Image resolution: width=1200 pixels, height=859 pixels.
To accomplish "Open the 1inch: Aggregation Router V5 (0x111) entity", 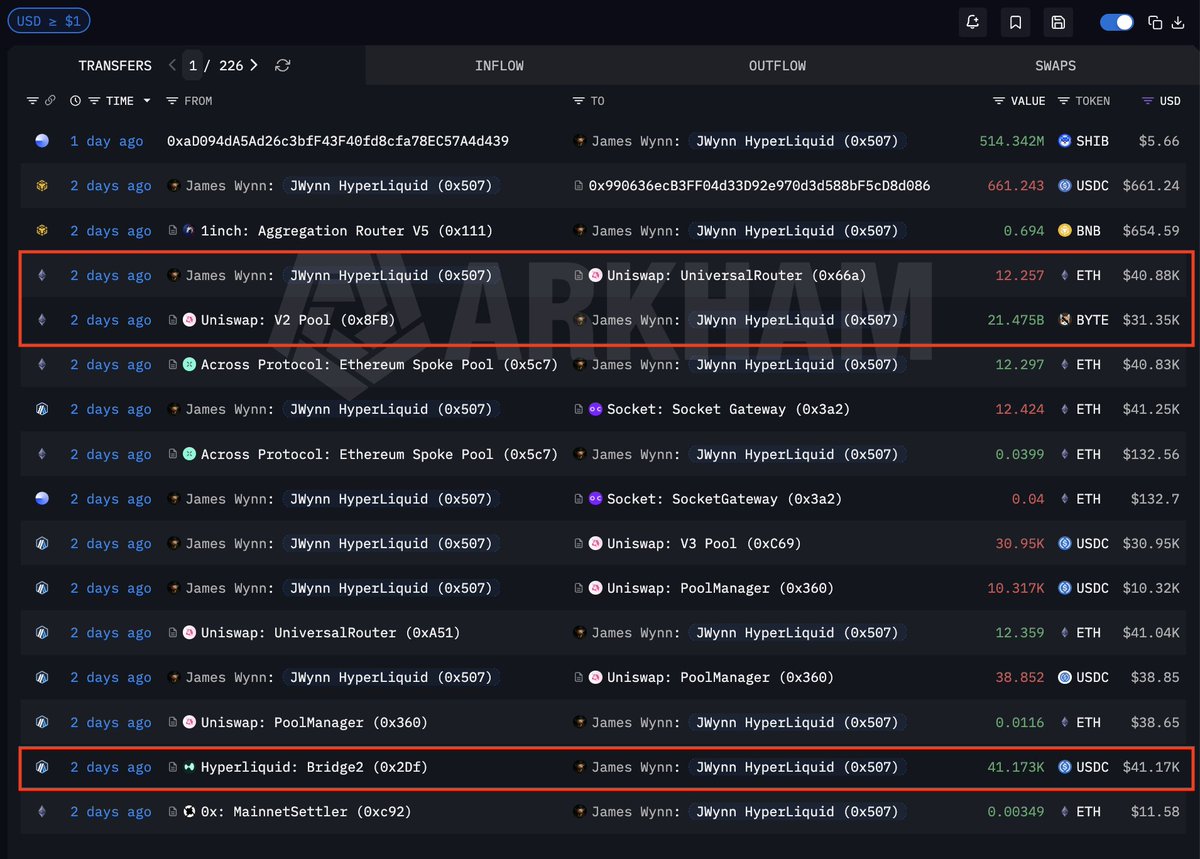I will click(347, 231).
